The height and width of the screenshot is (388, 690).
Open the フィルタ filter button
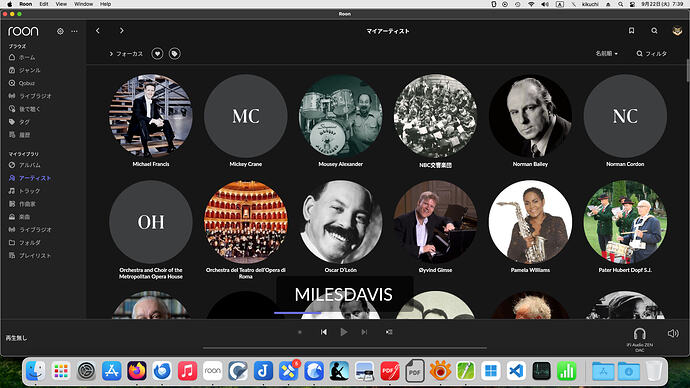click(x=652, y=54)
